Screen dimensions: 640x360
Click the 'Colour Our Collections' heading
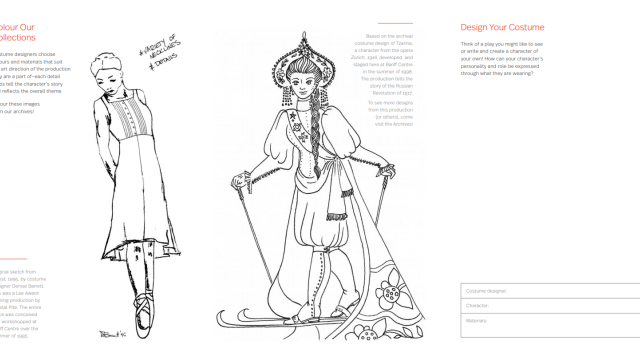coord(17,32)
